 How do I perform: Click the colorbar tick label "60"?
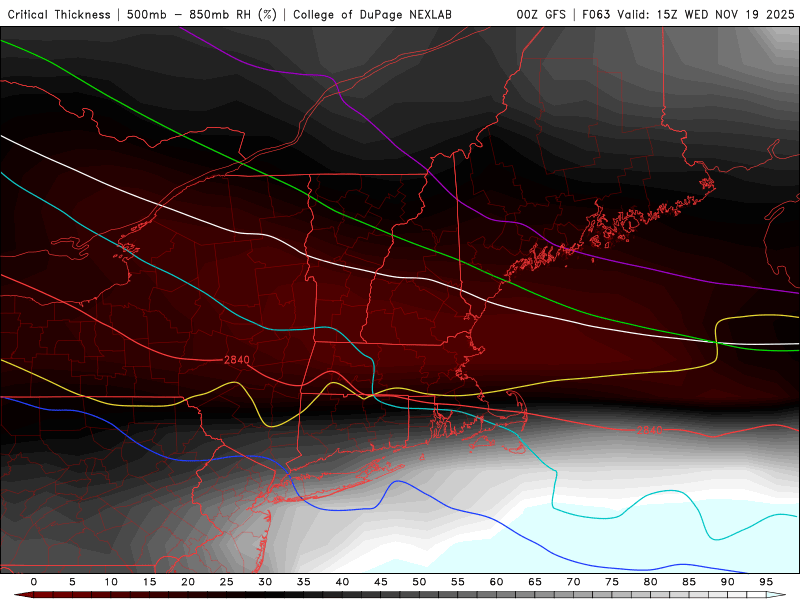[x=496, y=582]
